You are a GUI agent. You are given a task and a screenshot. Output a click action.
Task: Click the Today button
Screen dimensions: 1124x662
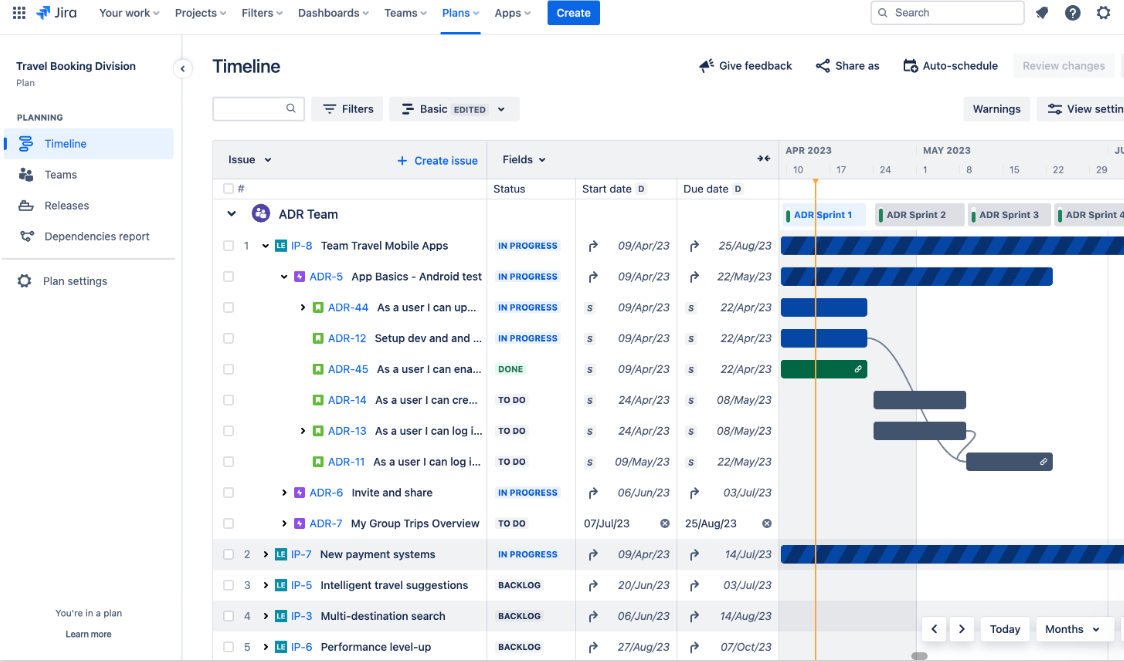(1005, 629)
